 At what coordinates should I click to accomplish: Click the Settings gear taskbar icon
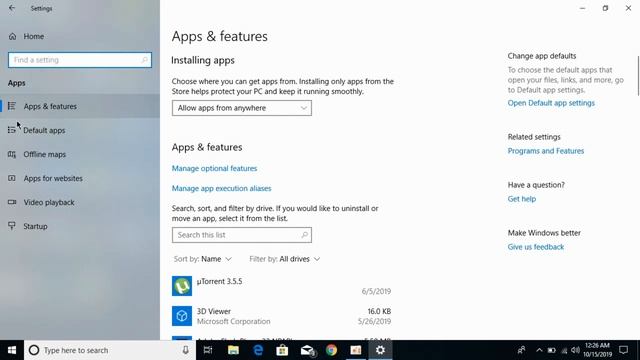(380, 350)
